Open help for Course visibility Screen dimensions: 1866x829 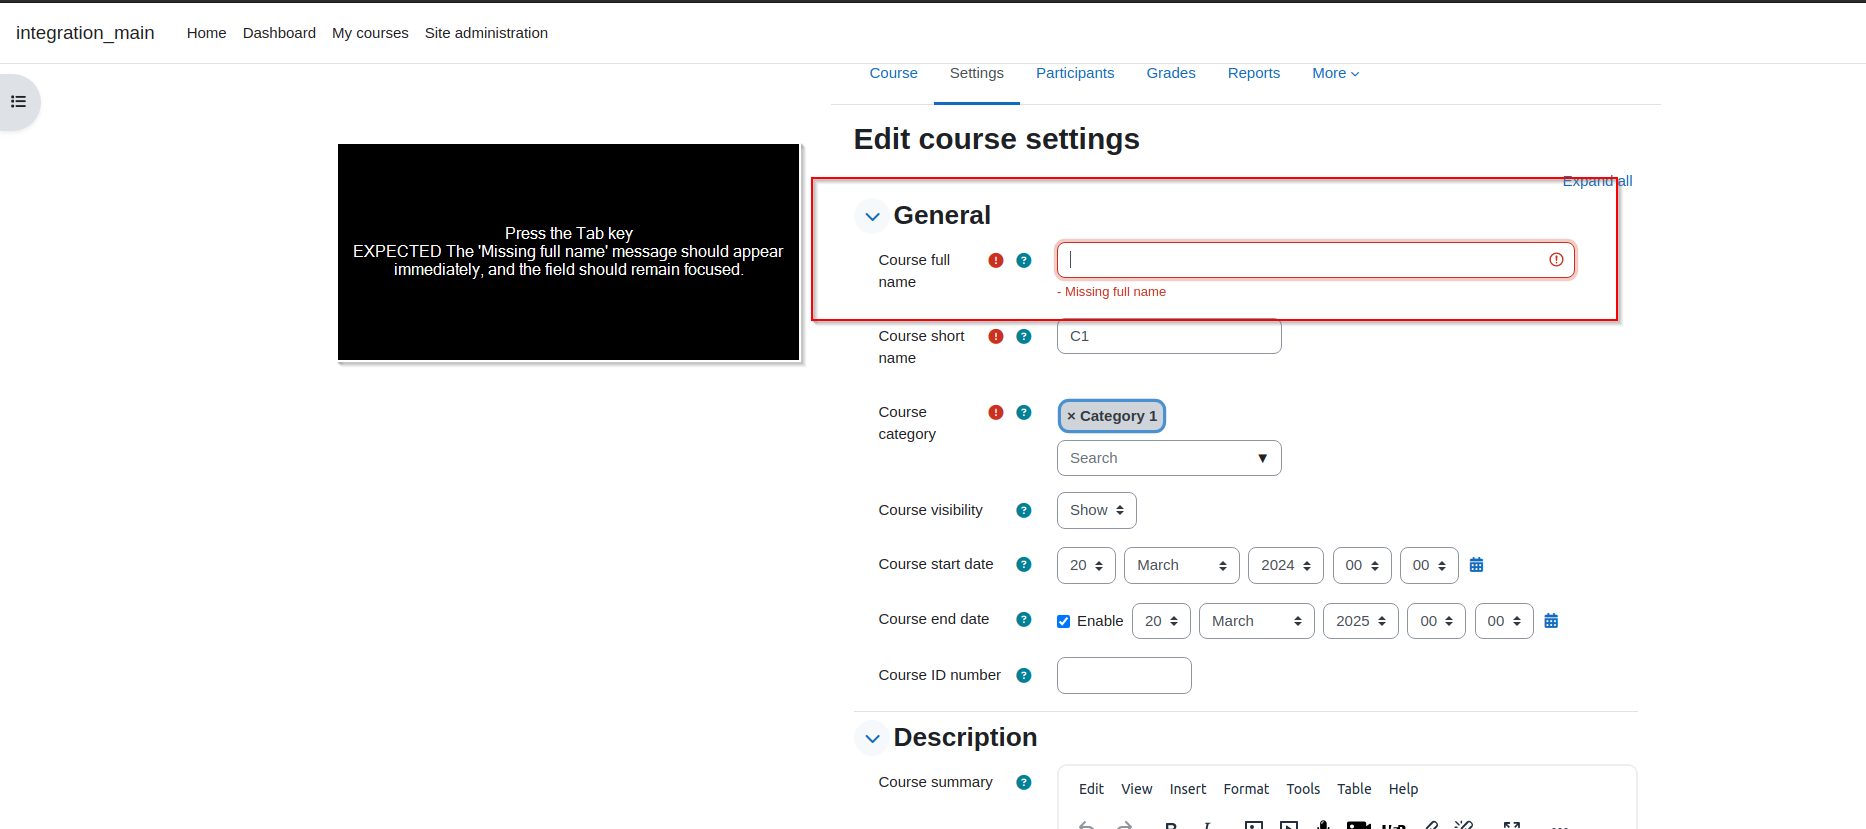[x=1024, y=510]
